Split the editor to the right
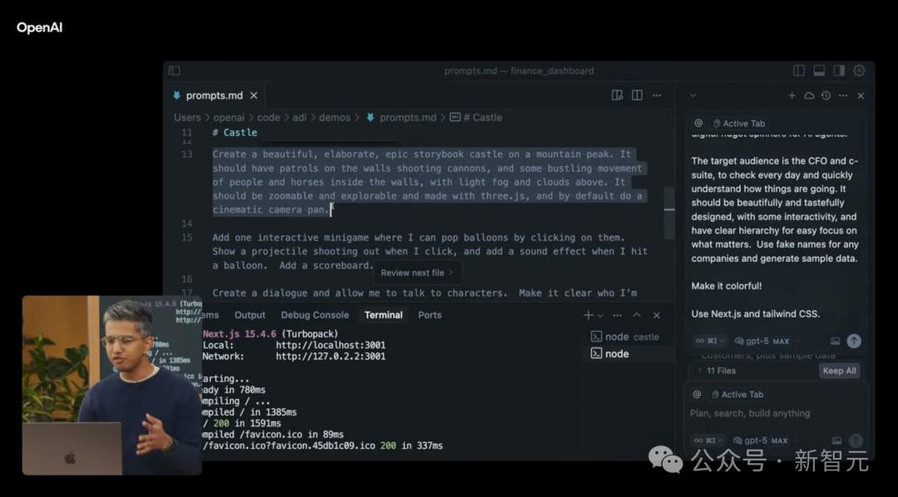 [x=637, y=96]
